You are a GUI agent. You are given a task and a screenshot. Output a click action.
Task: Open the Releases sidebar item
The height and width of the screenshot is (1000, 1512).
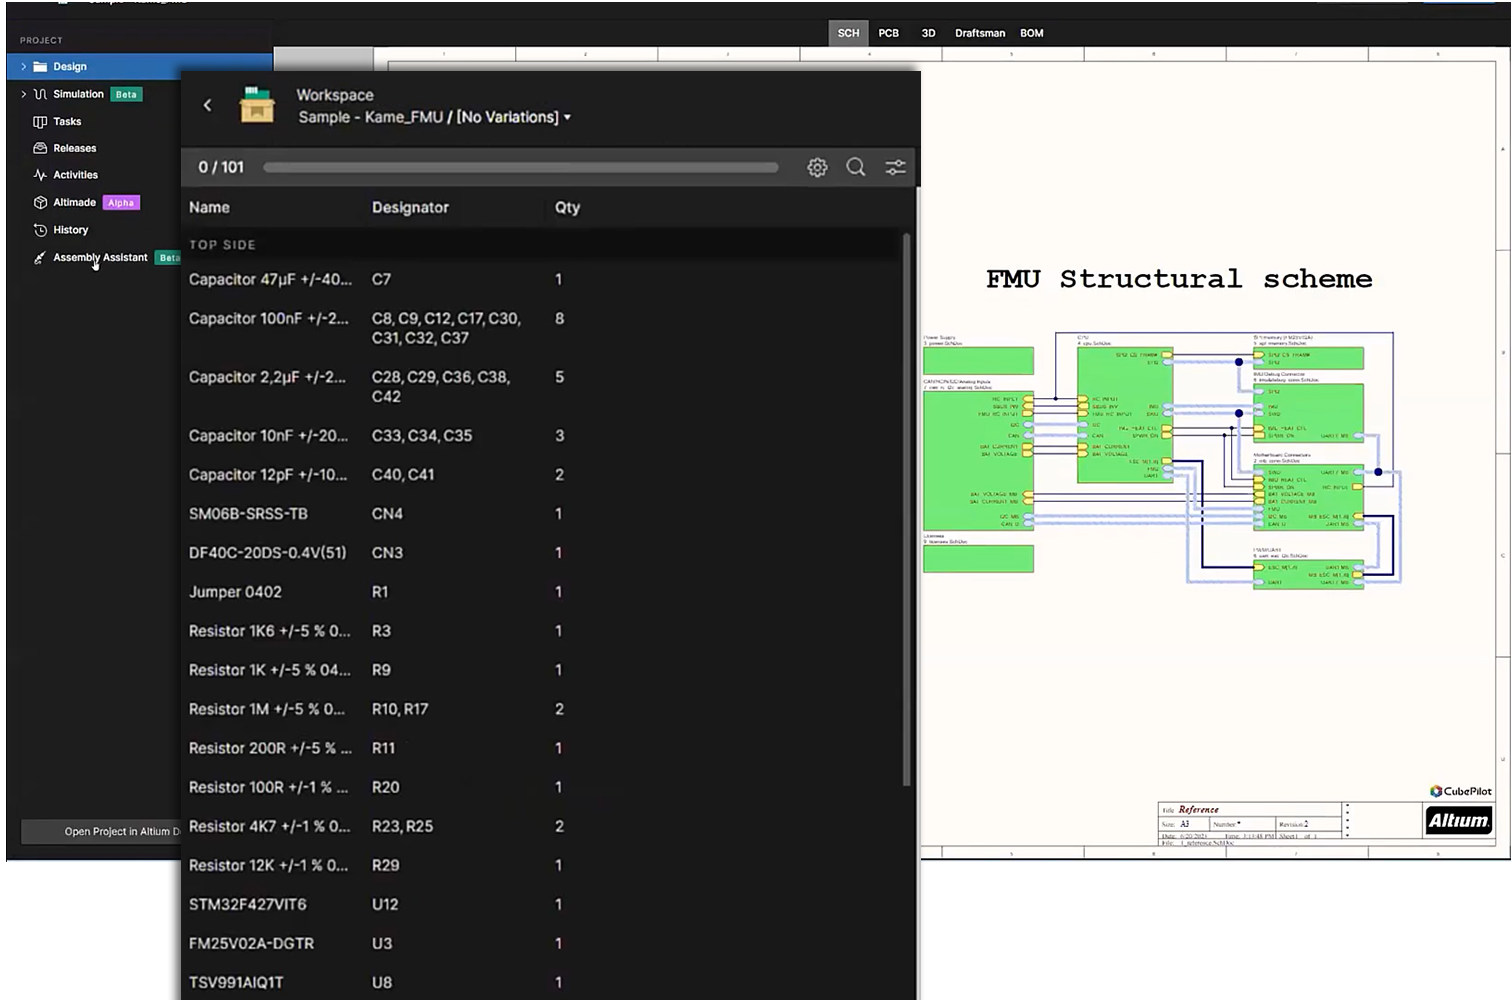pyautogui.click(x=74, y=148)
